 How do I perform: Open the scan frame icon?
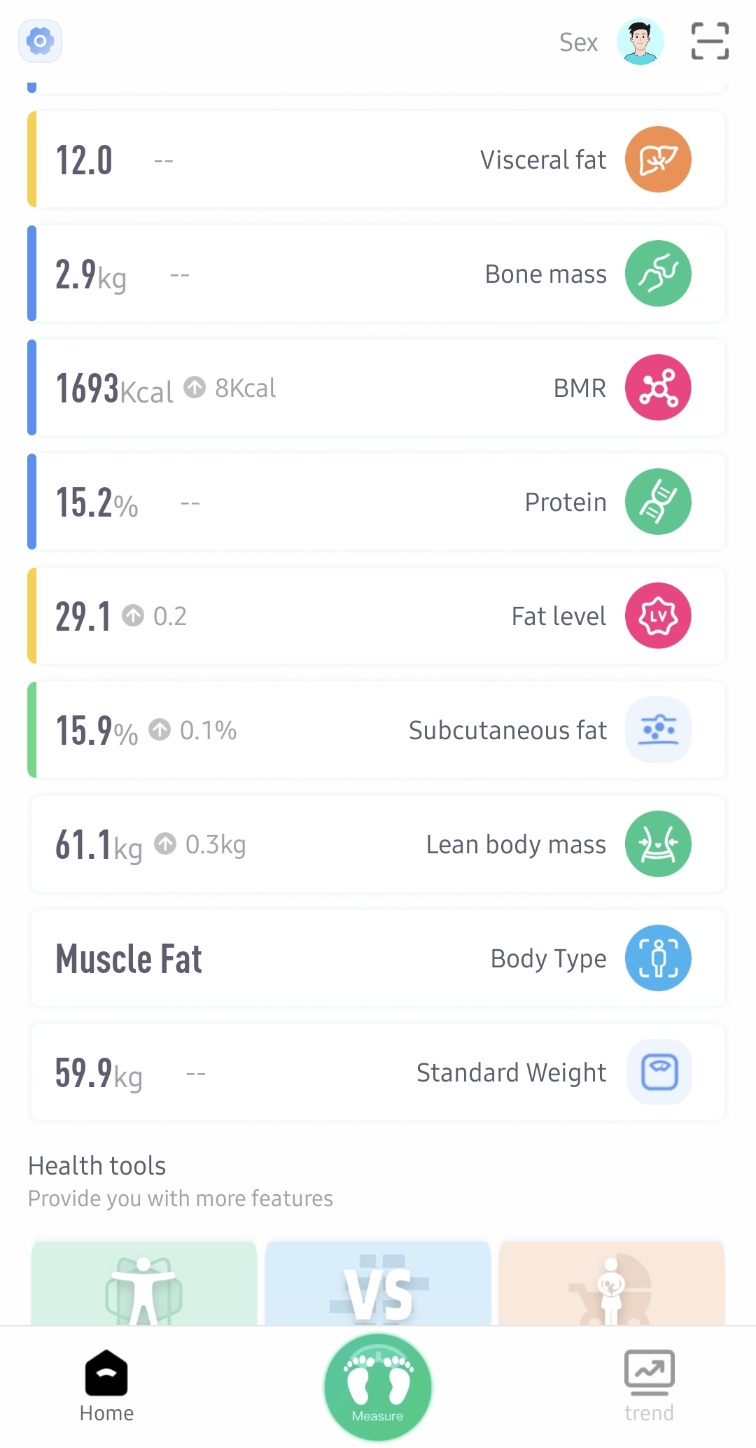click(710, 41)
